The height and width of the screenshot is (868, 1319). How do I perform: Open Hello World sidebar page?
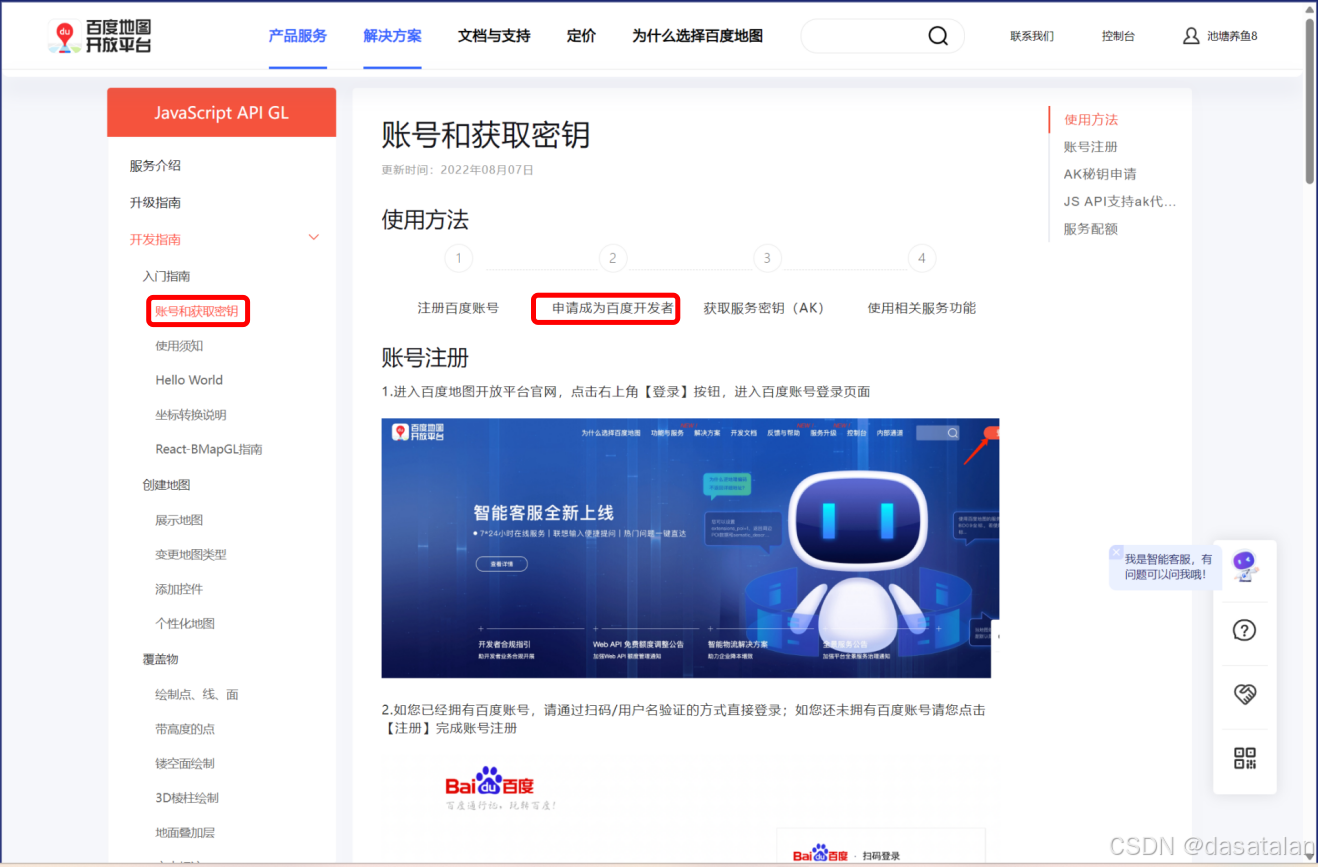(189, 380)
